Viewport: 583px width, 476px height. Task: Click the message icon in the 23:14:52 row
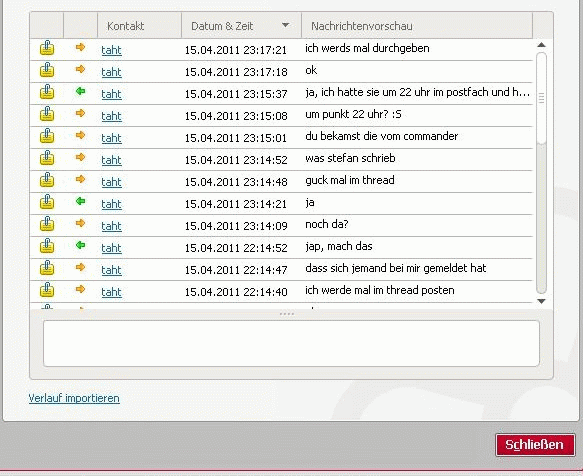pyautogui.click(x=47, y=158)
